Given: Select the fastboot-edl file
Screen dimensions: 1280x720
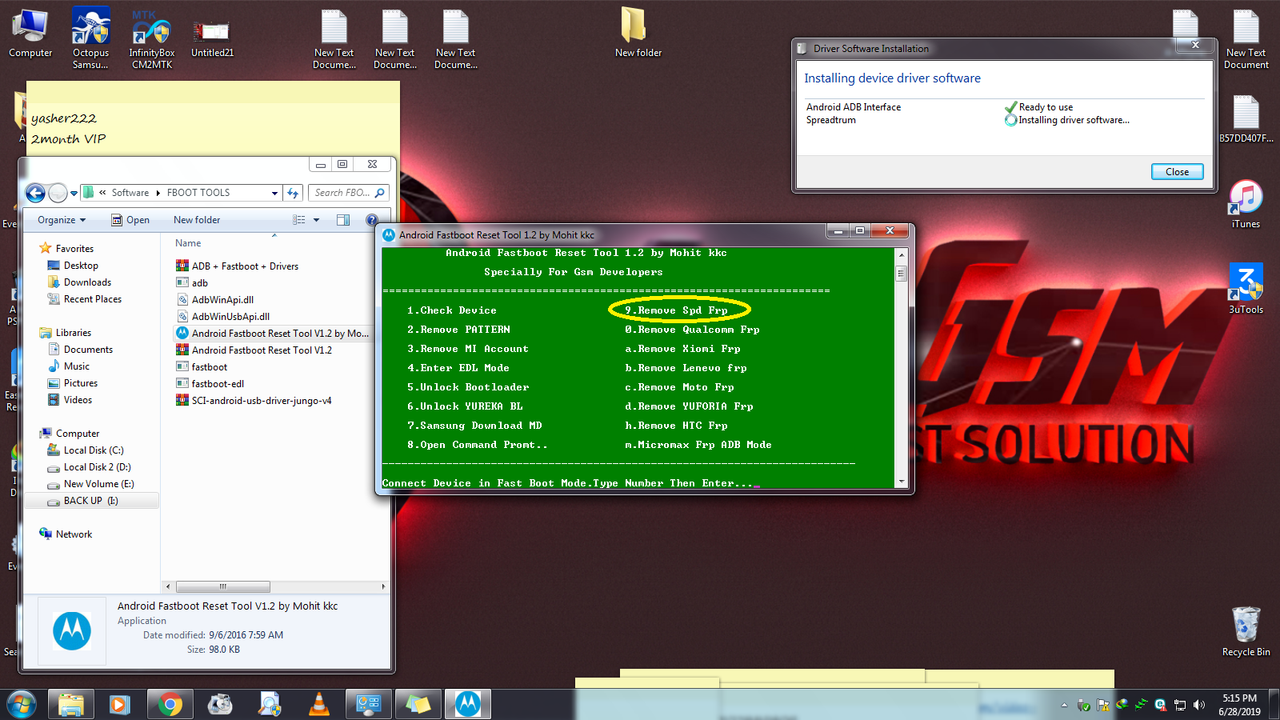Looking at the screenshot, I should 217,383.
